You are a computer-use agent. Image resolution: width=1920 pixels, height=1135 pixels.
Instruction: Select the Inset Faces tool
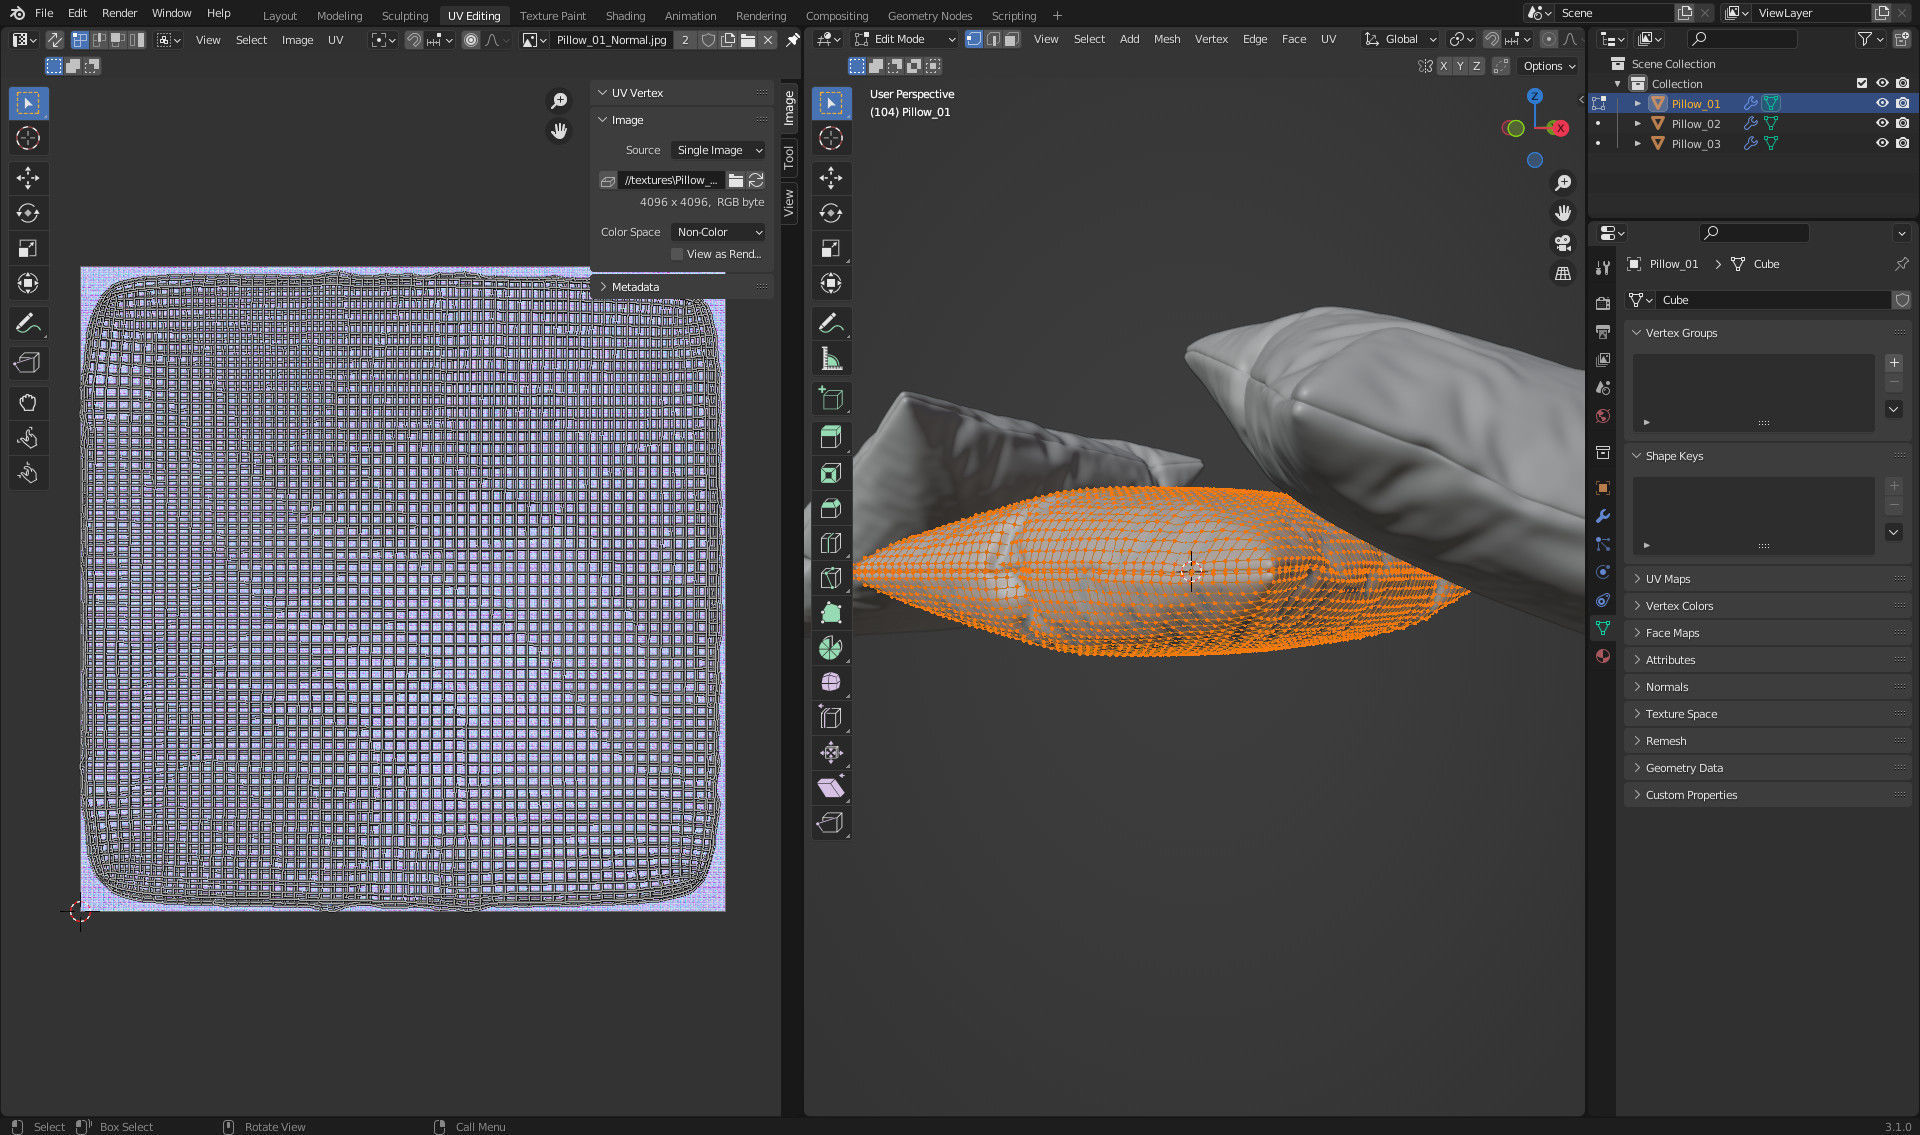pyautogui.click(x=830, y=473)
